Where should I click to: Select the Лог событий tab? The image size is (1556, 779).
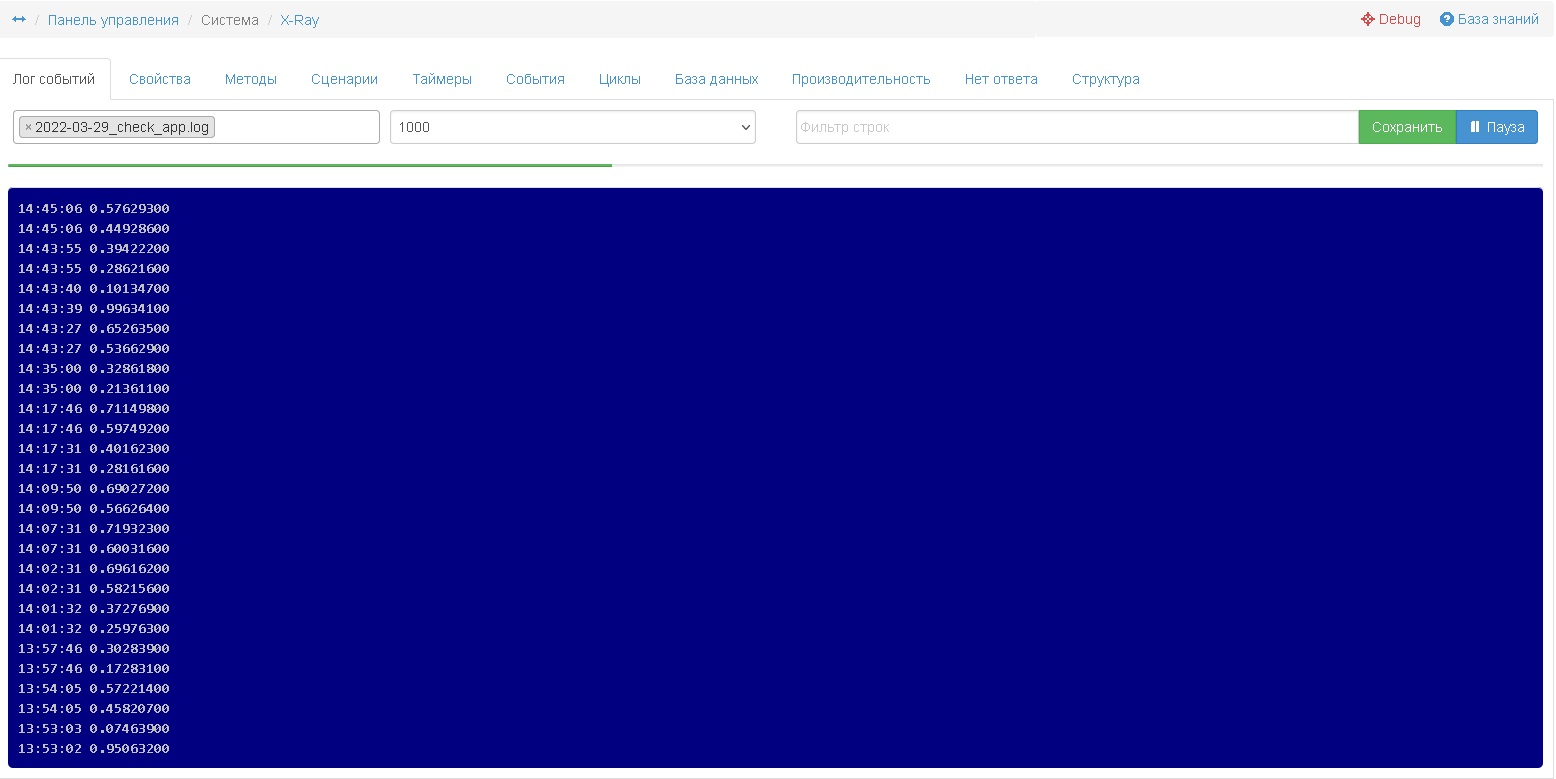(x=54, y=79)
